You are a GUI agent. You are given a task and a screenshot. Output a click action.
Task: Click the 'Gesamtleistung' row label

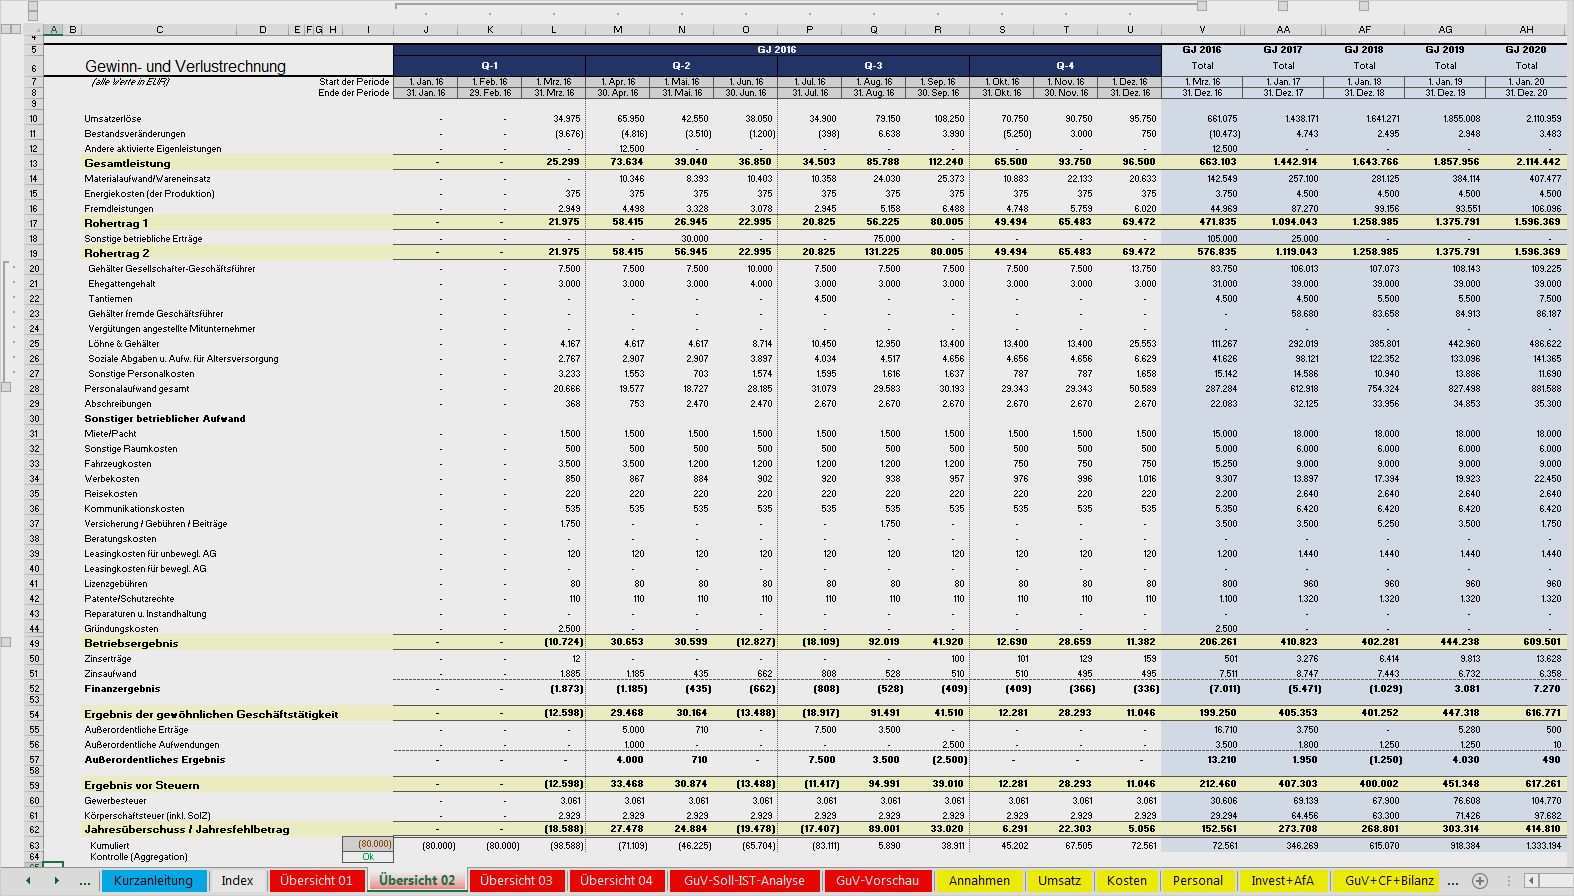click(127, 163)
